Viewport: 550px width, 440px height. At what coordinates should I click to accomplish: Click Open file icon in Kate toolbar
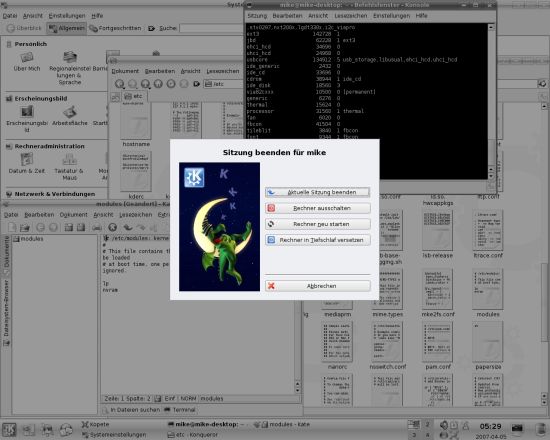coord(25,227)
